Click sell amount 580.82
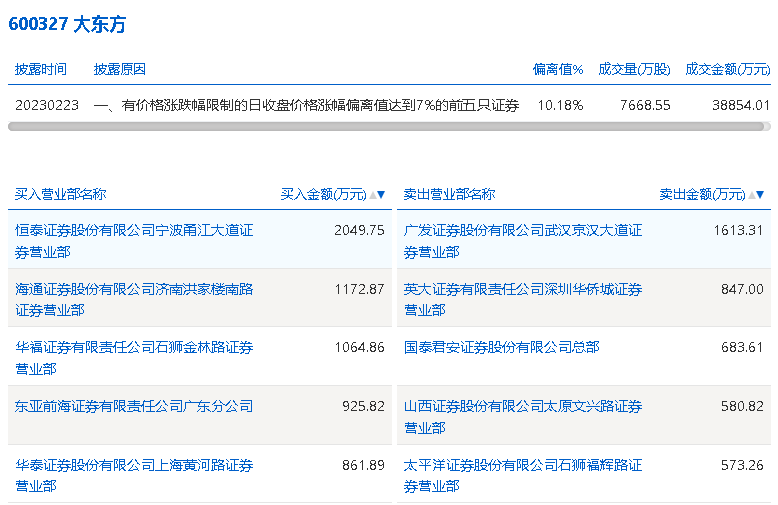778x505 pixels. [742, 406]
